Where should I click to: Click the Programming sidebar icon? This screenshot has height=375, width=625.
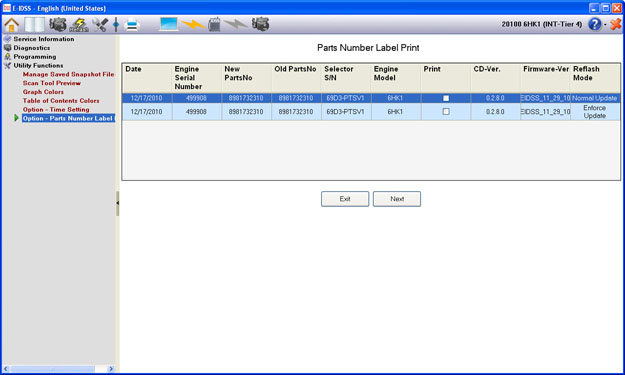[x=7, y=57]
